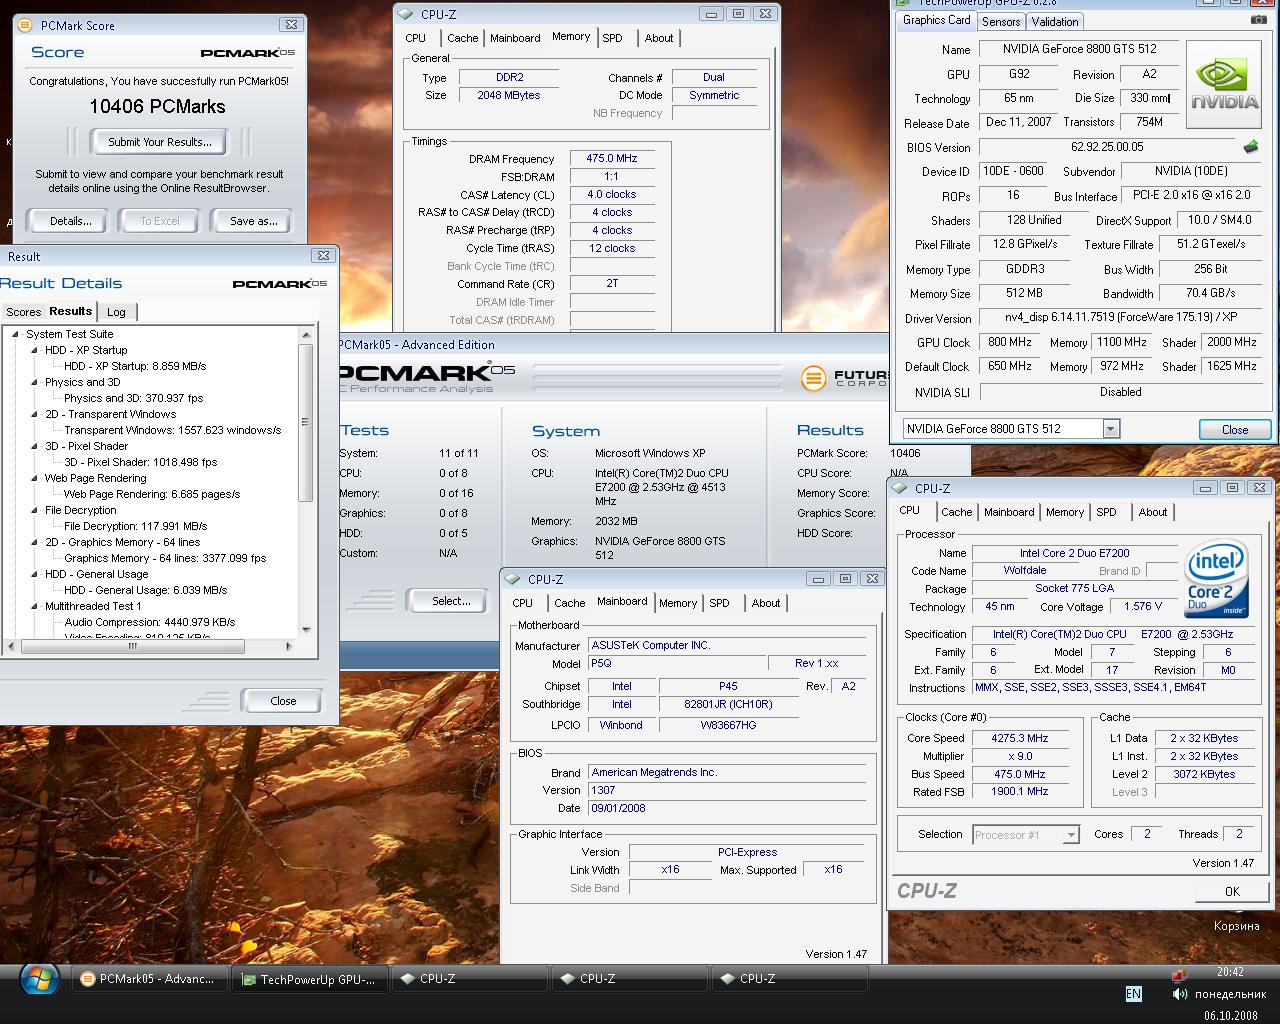
Task: Click the DRAM Frequency 475.0 MHz field
Action: pos(612,158)
